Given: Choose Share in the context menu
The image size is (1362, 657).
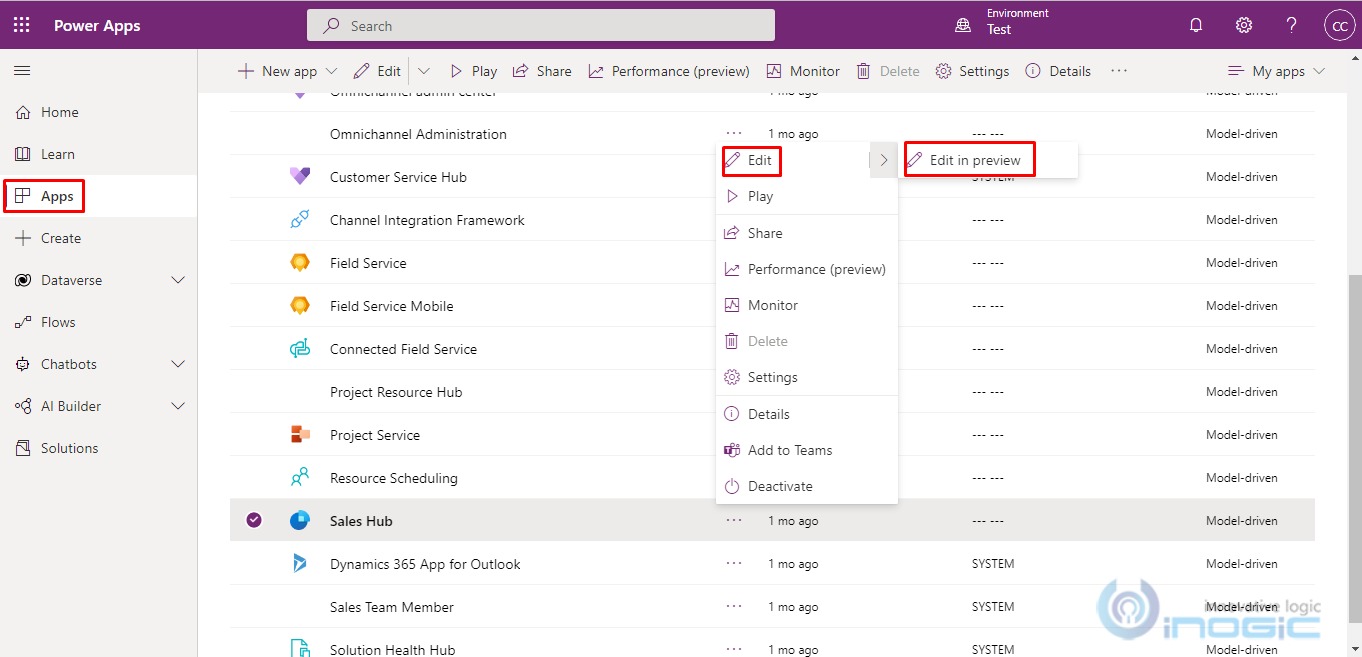Looking at the screenshot, I should pos(807,233).
